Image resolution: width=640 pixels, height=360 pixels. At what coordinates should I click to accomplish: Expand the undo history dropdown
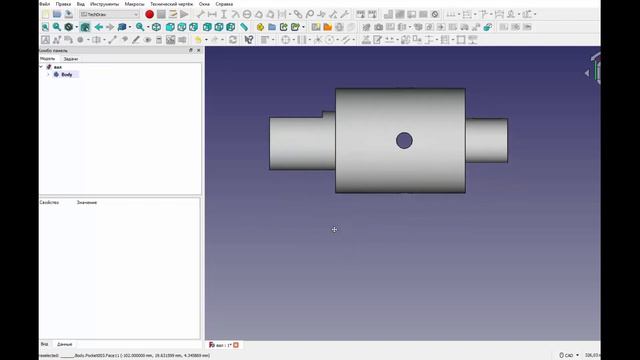tap(206, 40)
